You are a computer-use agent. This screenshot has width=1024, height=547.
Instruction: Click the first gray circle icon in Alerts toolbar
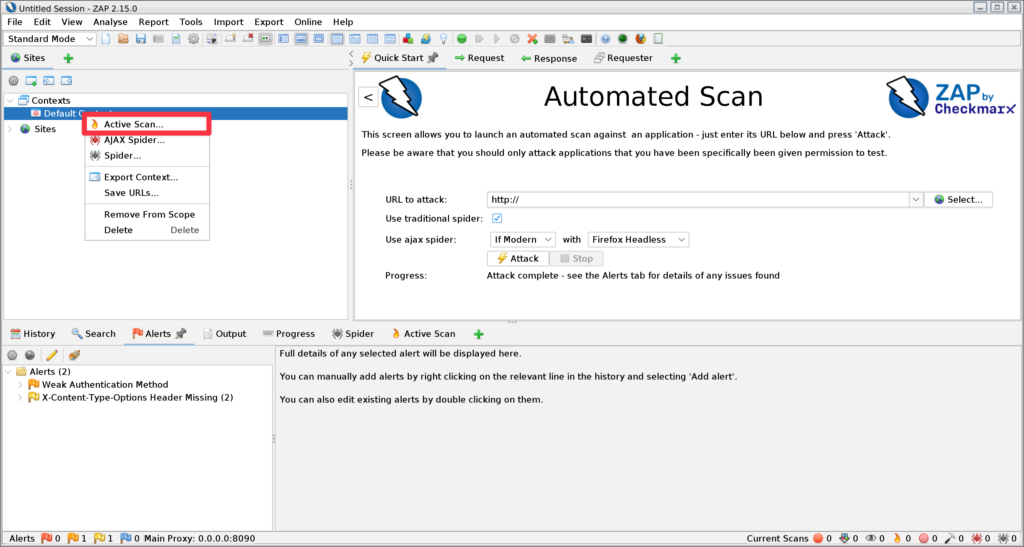(x=12, y=355)
